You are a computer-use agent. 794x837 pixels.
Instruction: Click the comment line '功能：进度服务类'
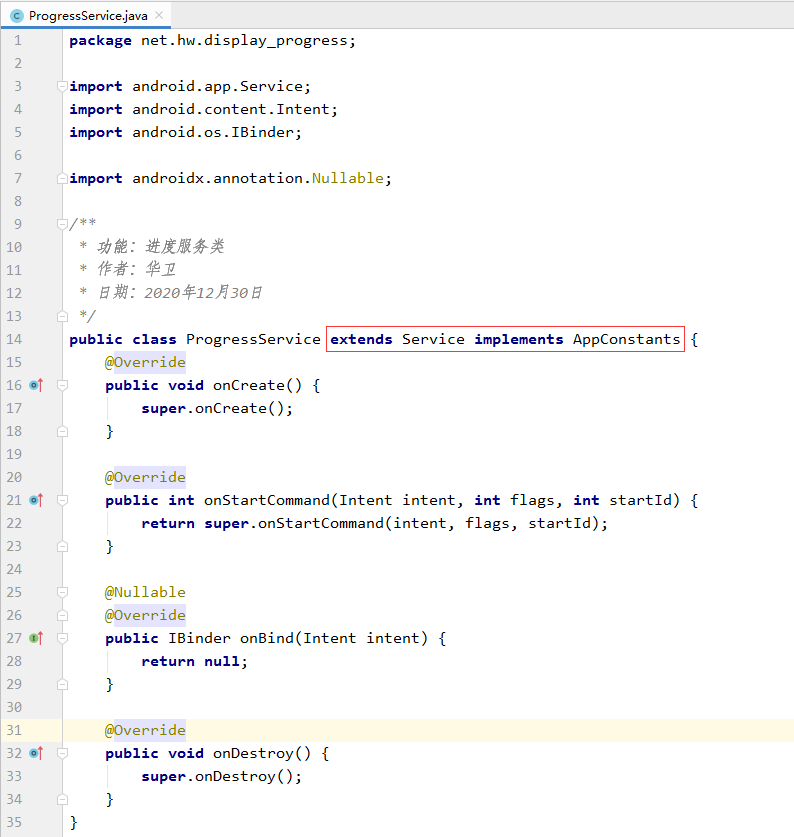point(160,246)
